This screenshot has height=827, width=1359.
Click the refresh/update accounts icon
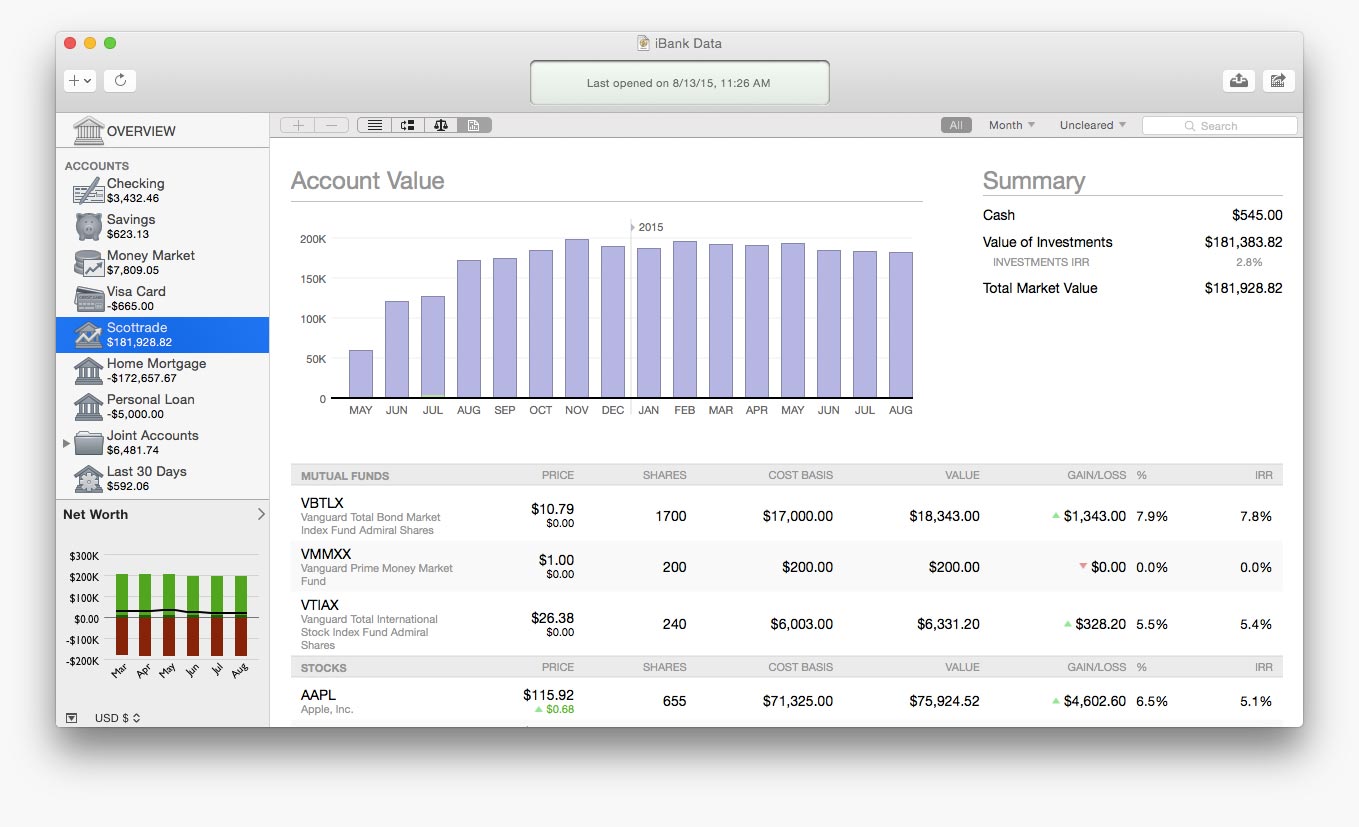click(120, 81)
